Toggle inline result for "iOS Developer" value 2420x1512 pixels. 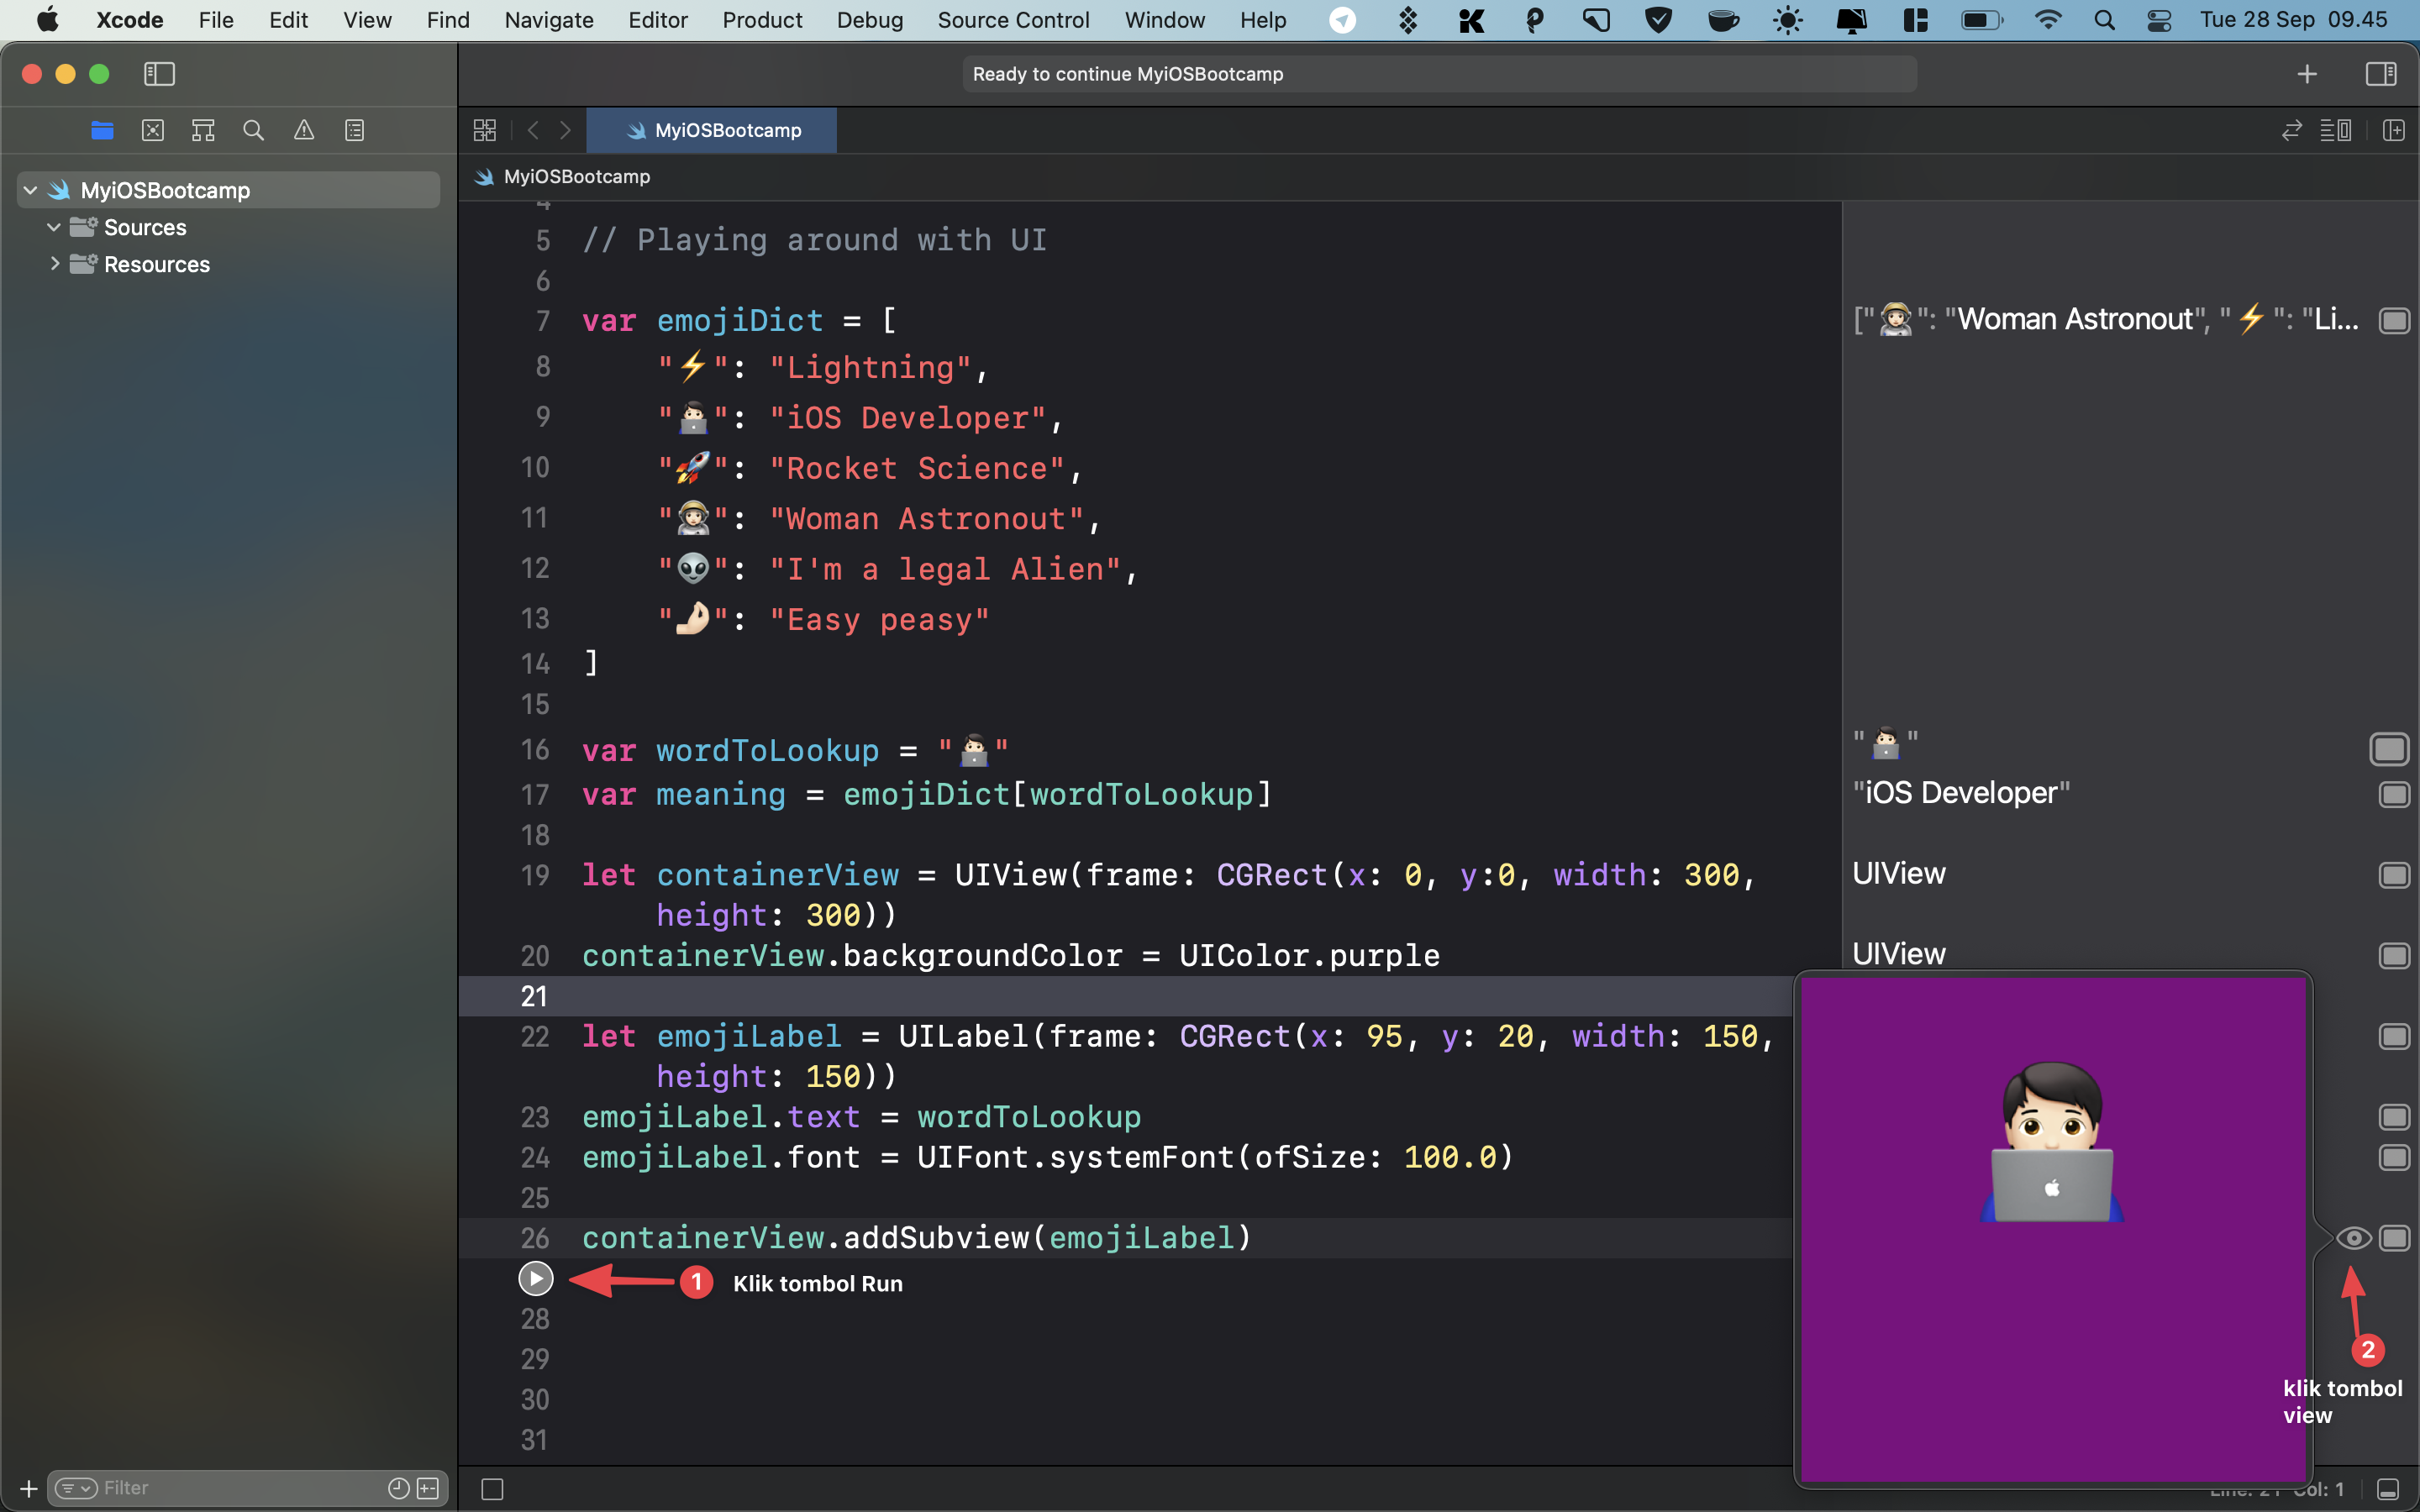(2394, 794)
